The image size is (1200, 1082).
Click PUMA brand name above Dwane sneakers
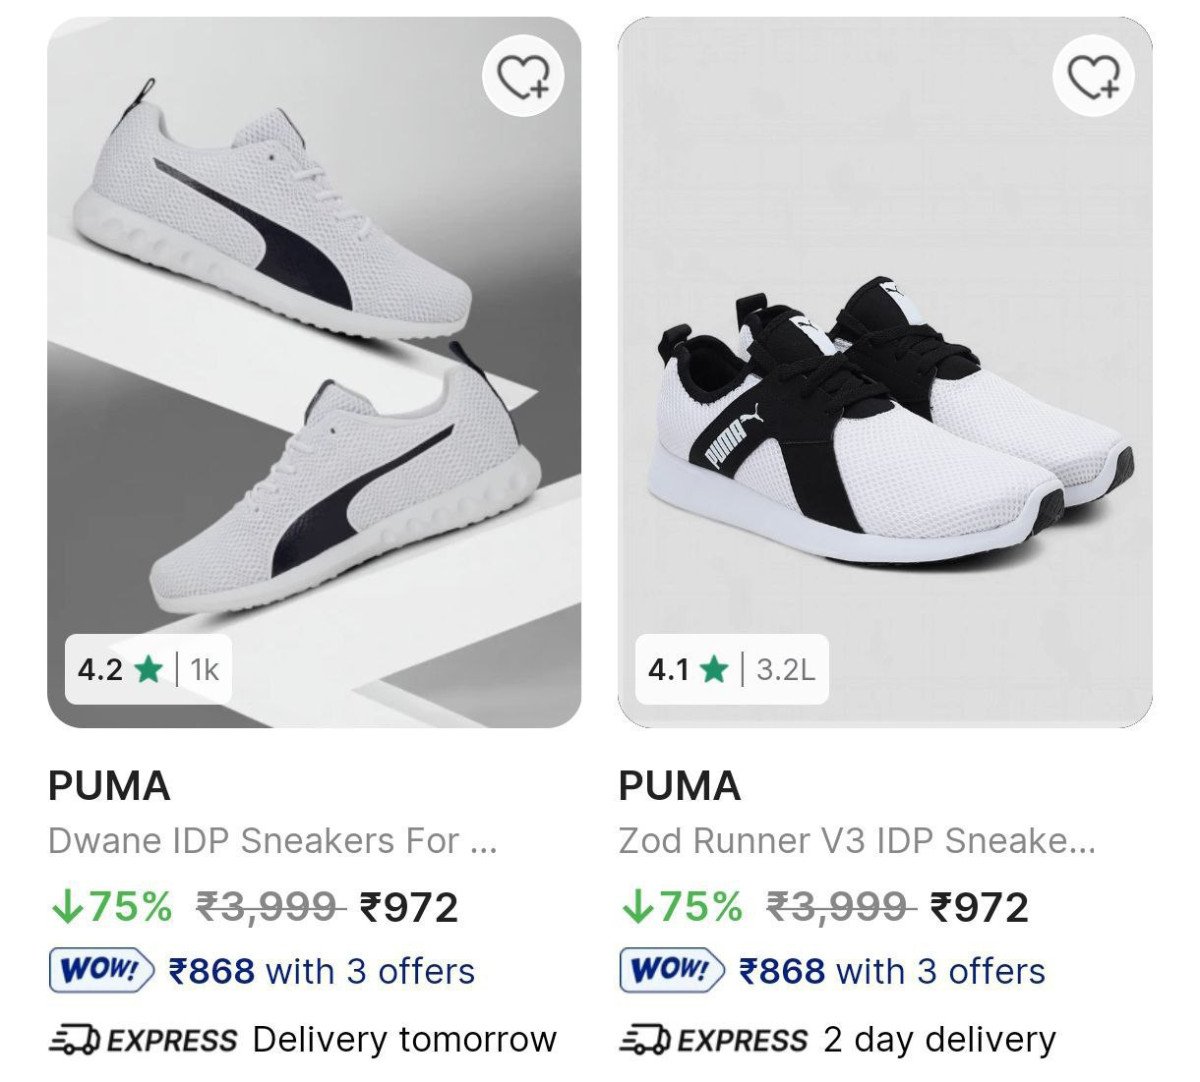pos(109,786)
